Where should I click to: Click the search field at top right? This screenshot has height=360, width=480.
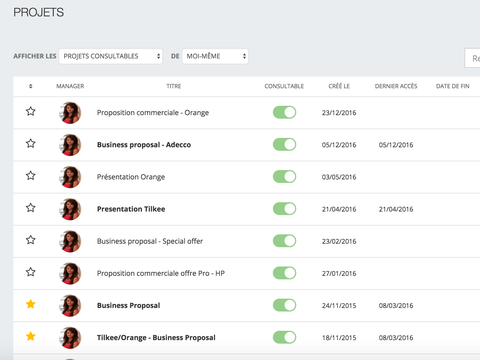[472, 58]
